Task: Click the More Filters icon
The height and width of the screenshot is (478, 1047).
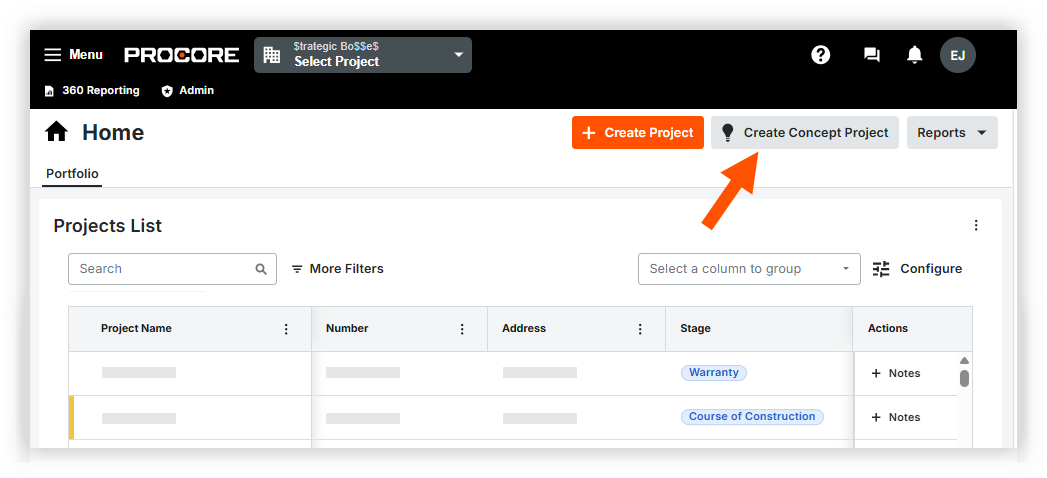Action: click(x=297, y=269)
